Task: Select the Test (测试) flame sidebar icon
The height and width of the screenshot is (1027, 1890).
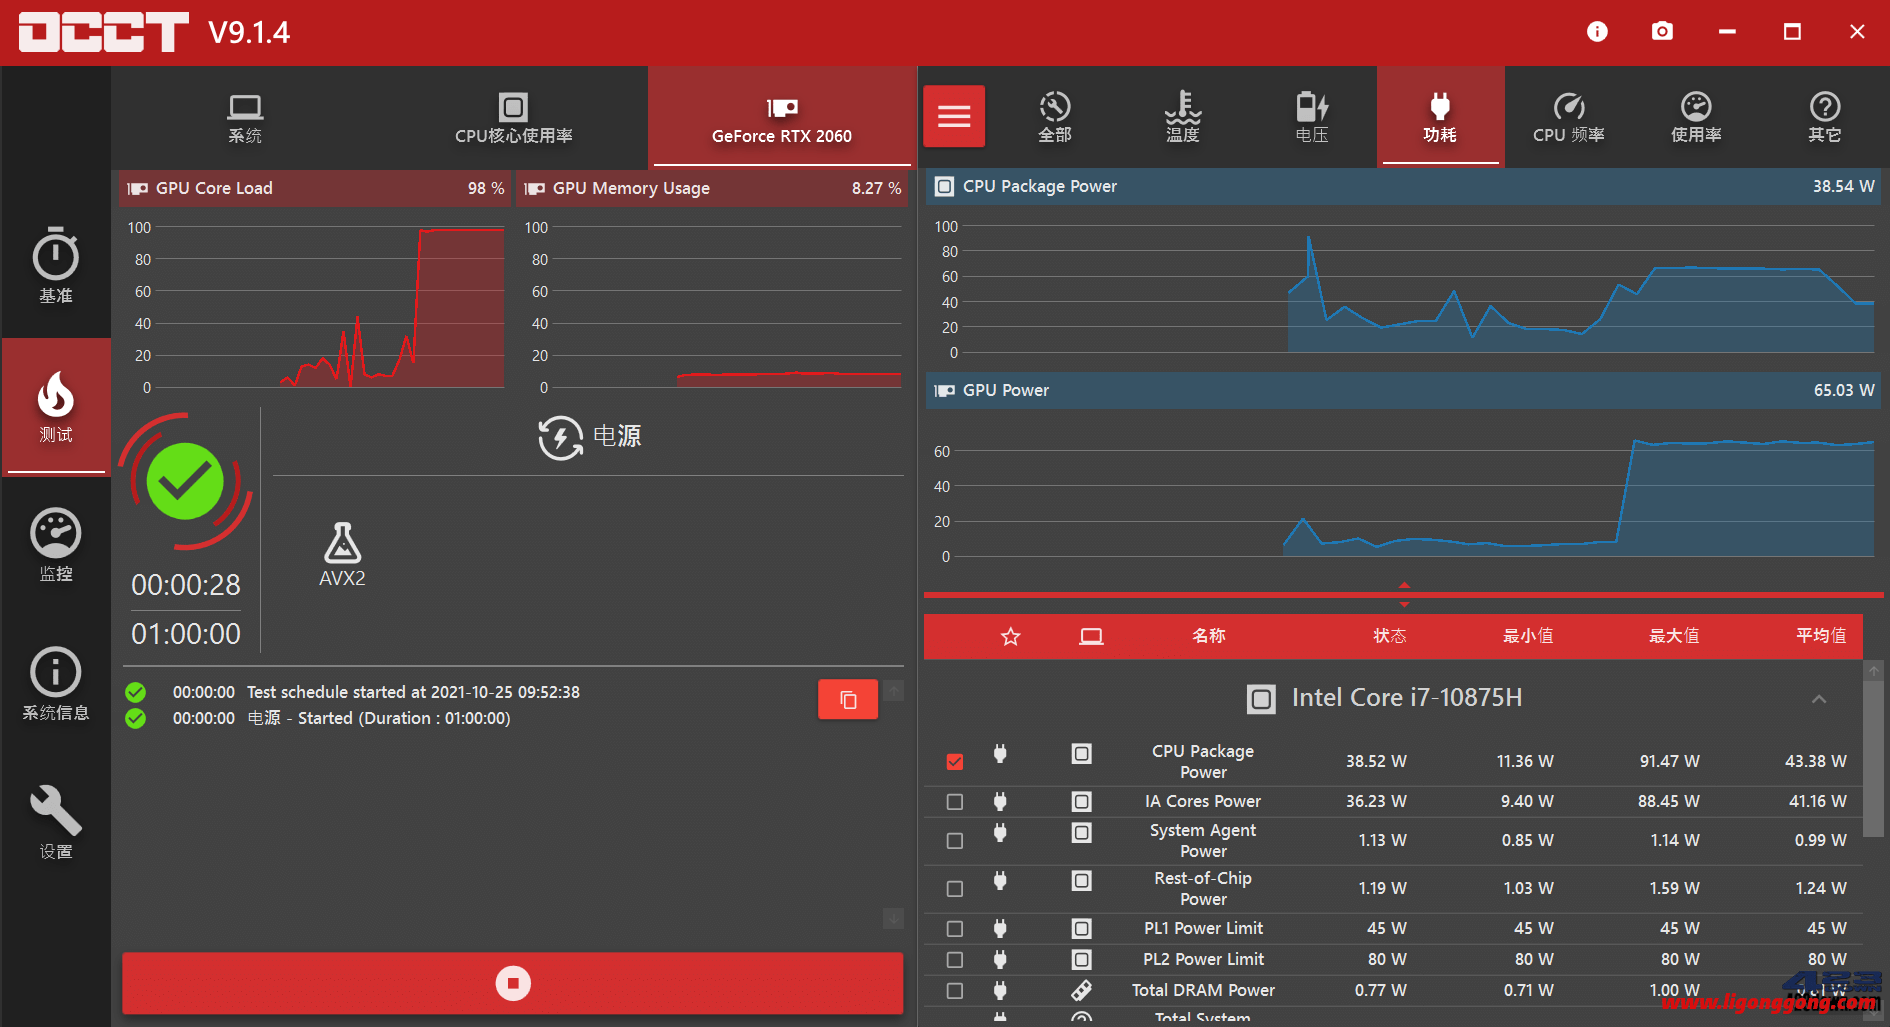Action: pyautogui.click(x=56, y=406)
